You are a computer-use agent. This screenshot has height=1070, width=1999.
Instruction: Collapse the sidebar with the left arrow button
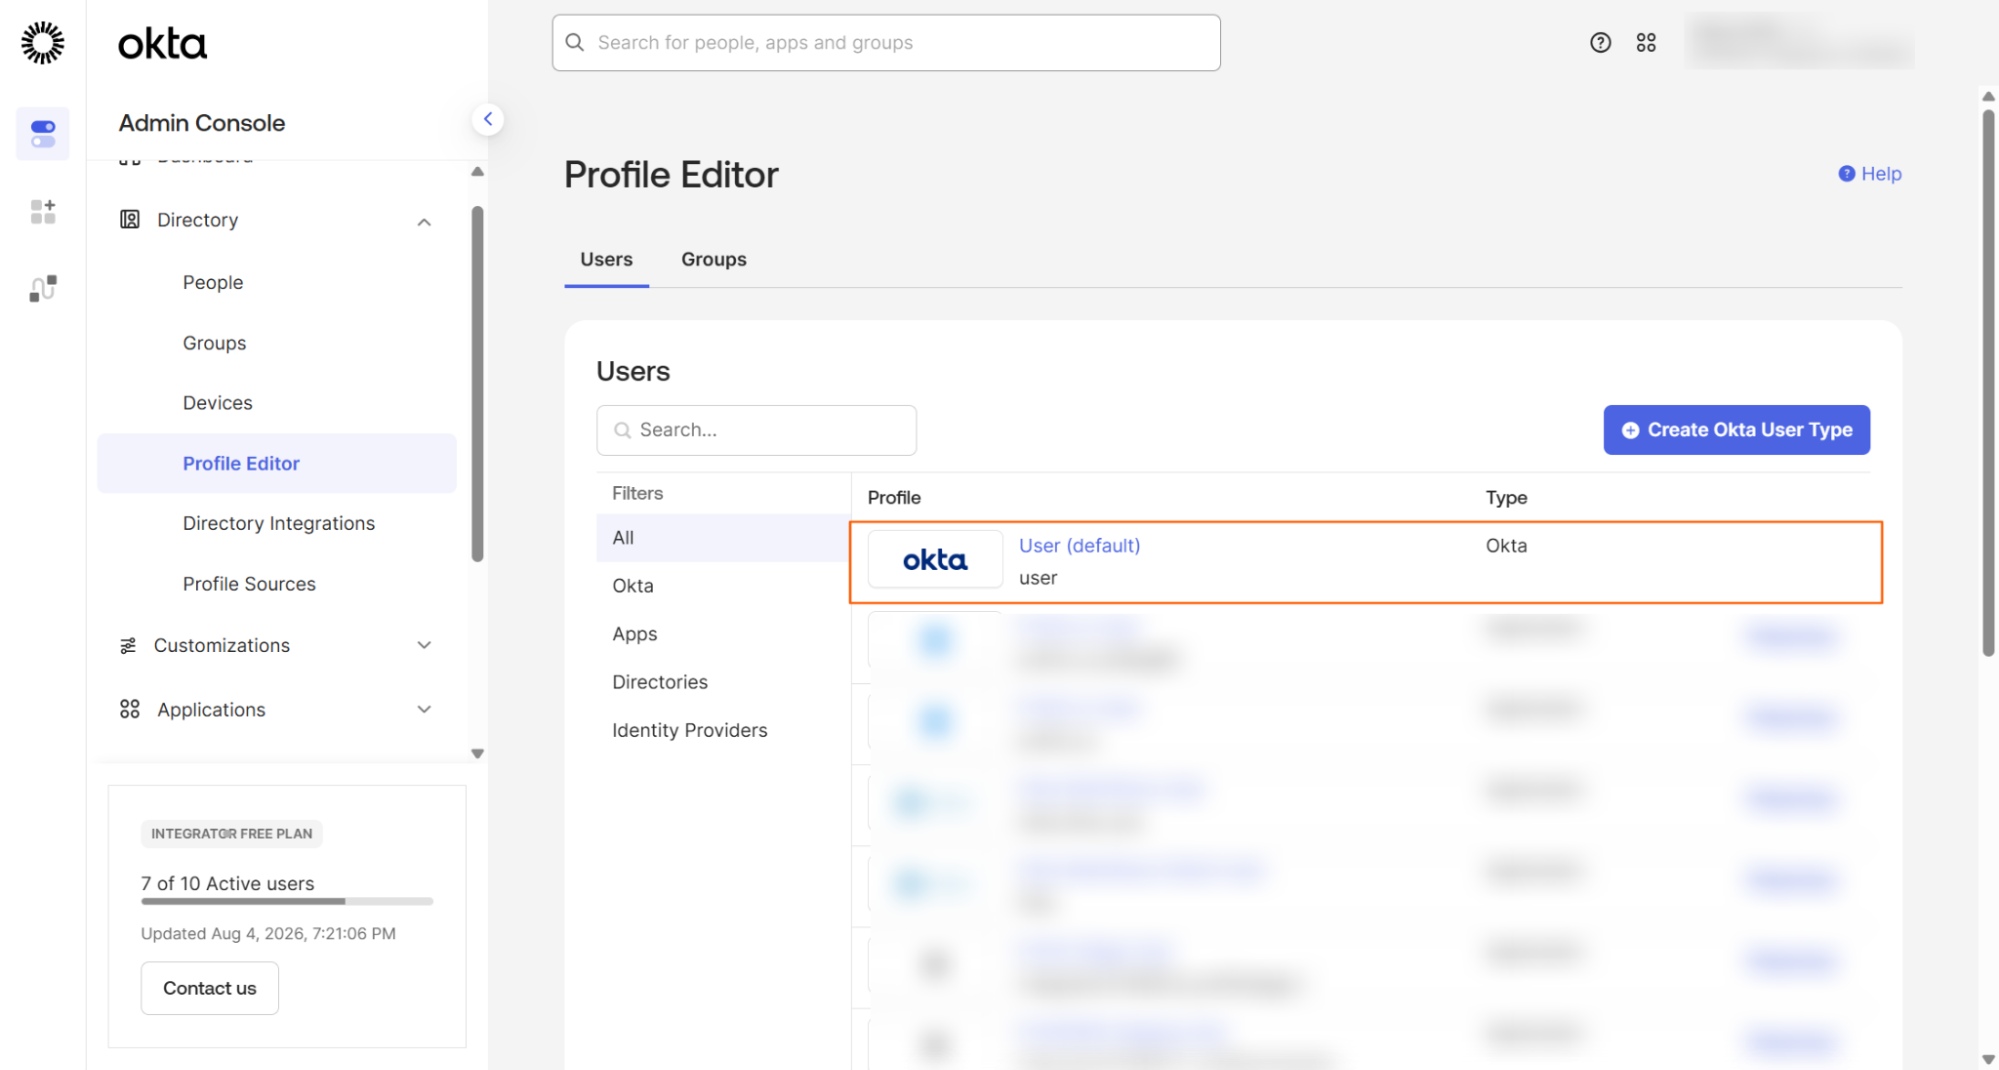click(488, 119)
